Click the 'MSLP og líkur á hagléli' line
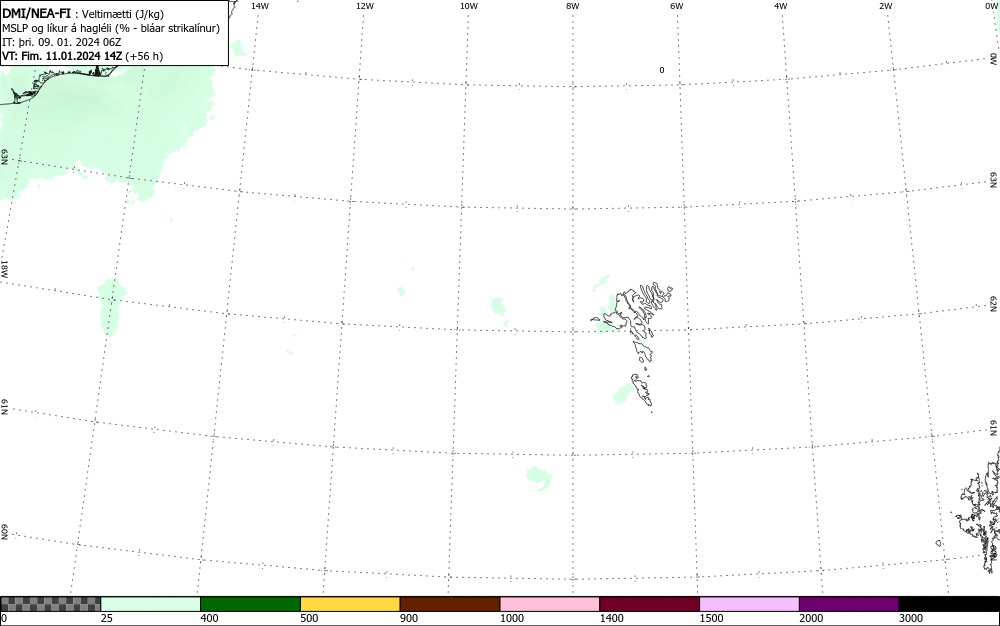 click(x=111, y=28)
